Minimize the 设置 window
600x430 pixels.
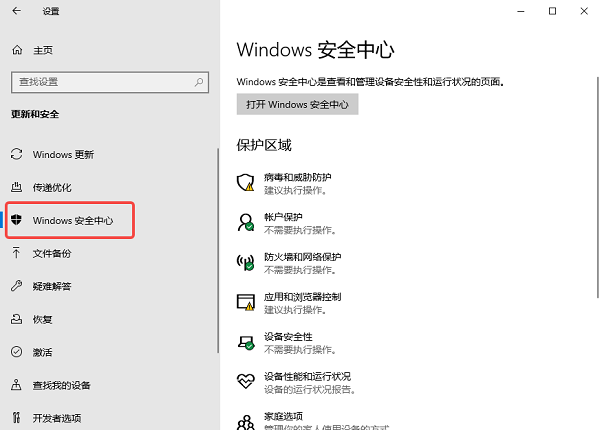tap(521, 11)
